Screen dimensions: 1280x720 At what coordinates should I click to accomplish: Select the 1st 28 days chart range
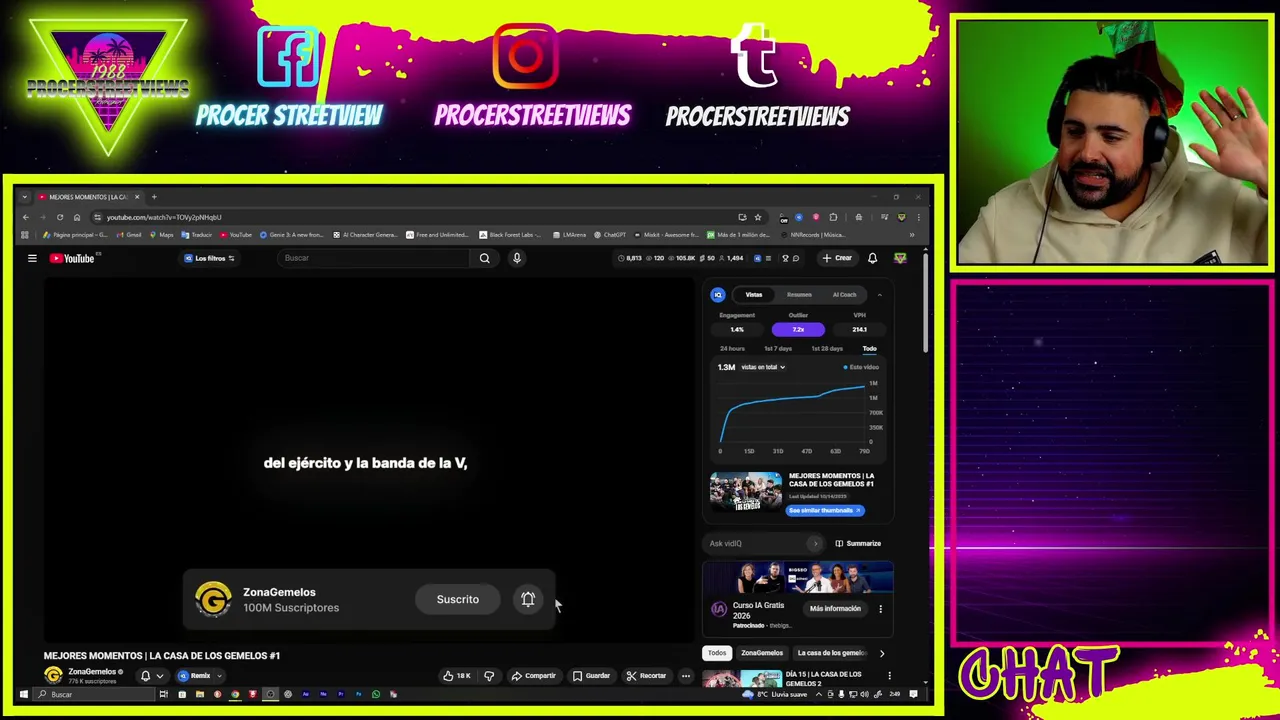click(827, 349)
